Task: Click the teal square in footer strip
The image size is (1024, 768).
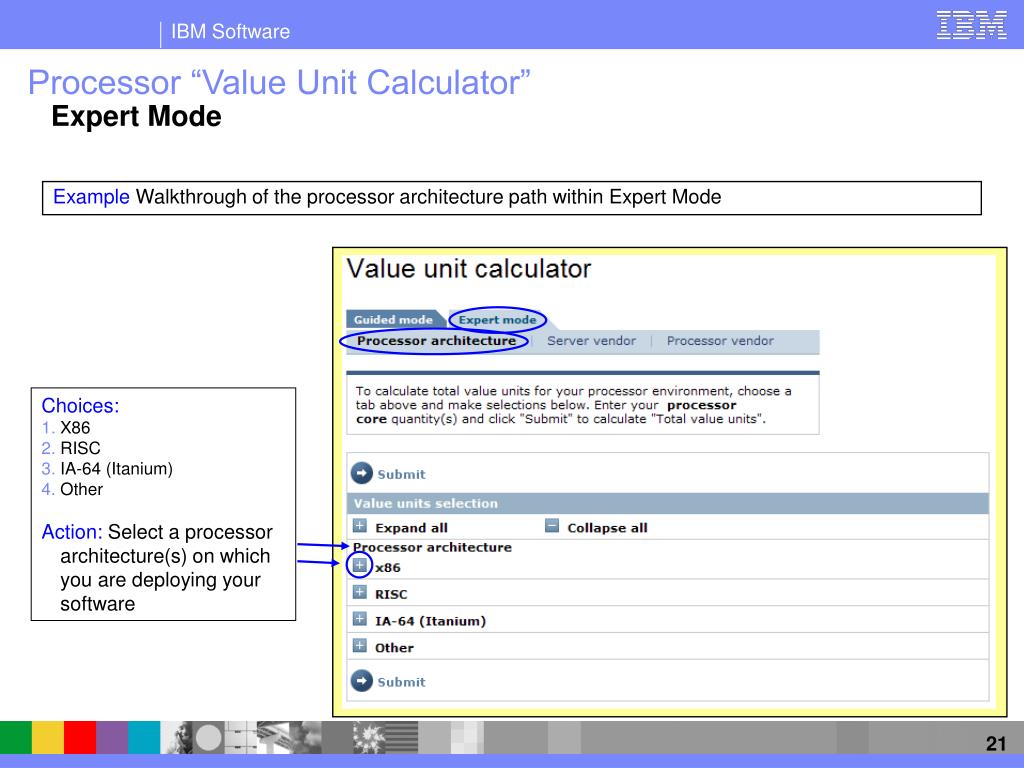Action: pyautogui.click(x=144, y=737)
